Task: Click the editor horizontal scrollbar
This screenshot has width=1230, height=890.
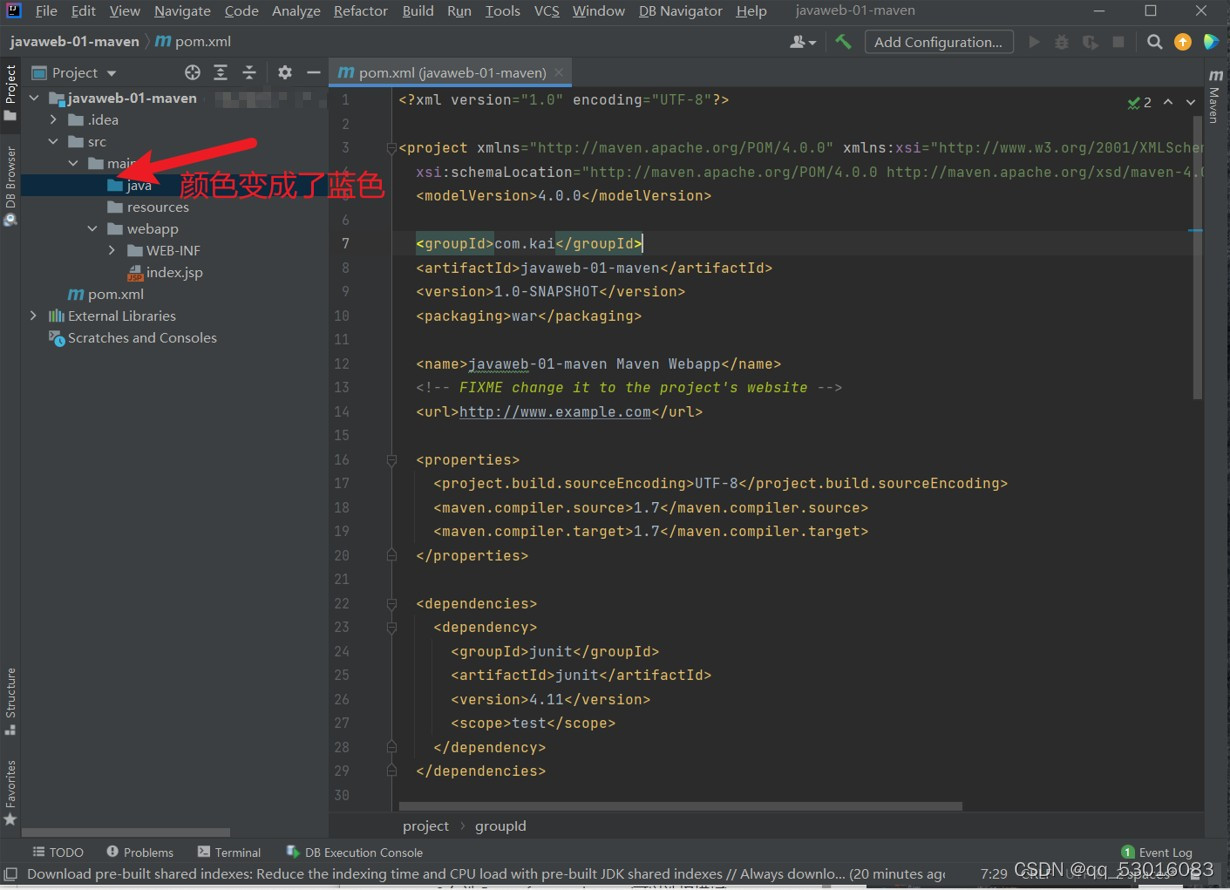Action: tap(680, 806)
